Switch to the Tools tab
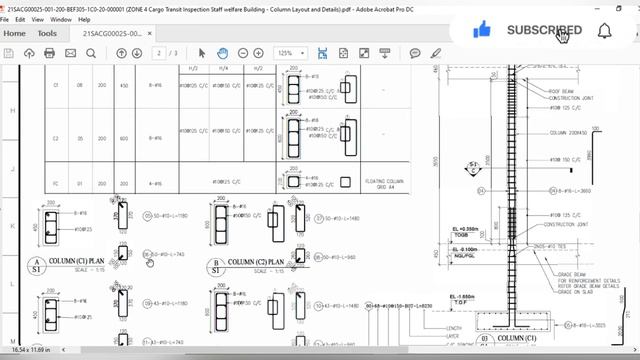640x360 pixels. tap(47, 33)
